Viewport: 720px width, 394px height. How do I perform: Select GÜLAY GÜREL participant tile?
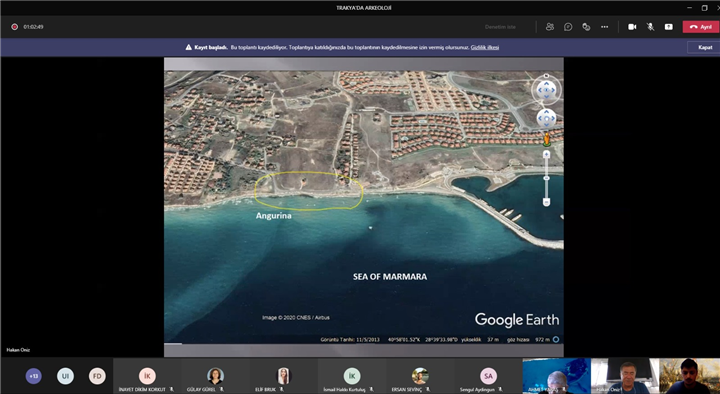click(x=215, y=376)
